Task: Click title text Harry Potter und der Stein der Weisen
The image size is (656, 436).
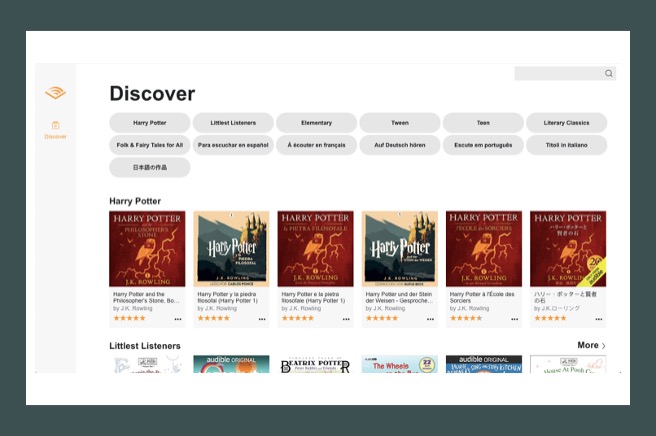Action: pyautogui.click(x=399, y=298)
